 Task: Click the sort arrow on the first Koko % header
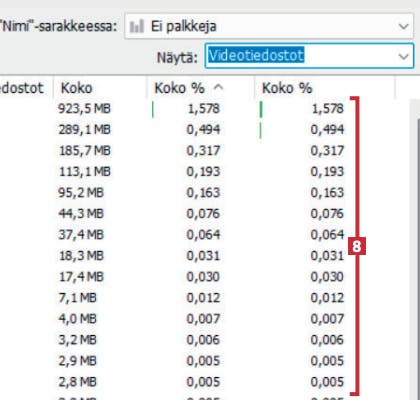218,88
